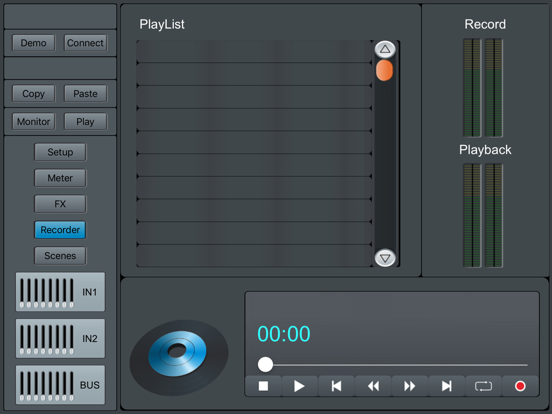Select the first playlist row
The image size is (552, 414).
[x=254, y=51]
